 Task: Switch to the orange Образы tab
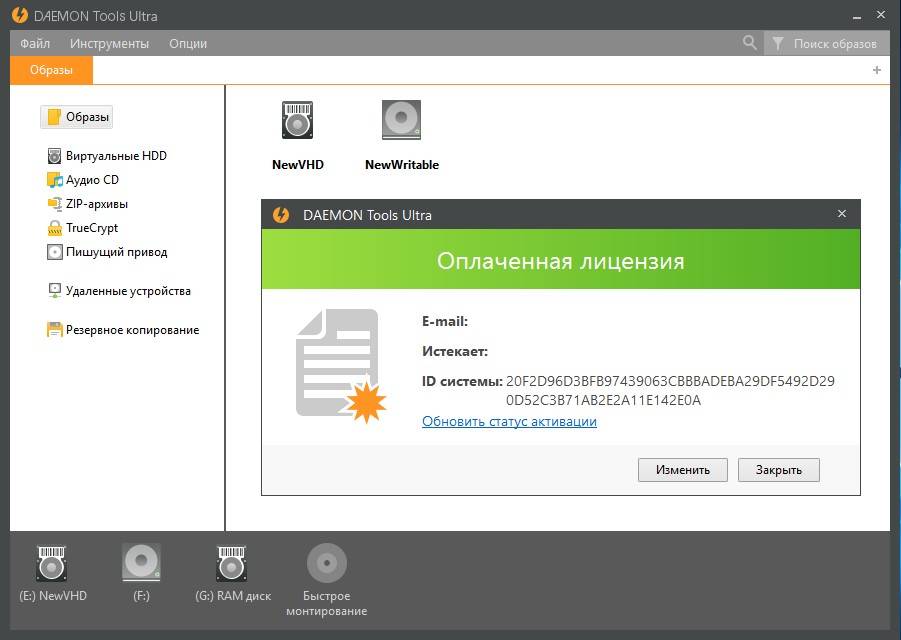[x=51, y=70]
